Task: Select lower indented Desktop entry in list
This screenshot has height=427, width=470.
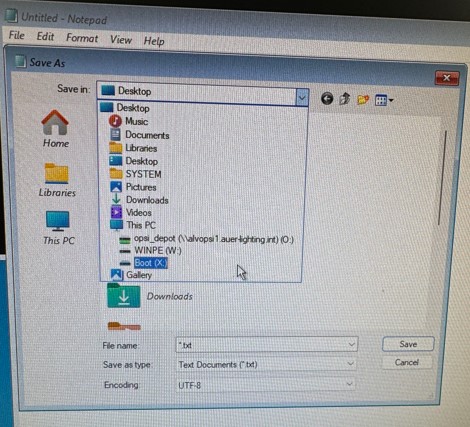Action: 203,161
